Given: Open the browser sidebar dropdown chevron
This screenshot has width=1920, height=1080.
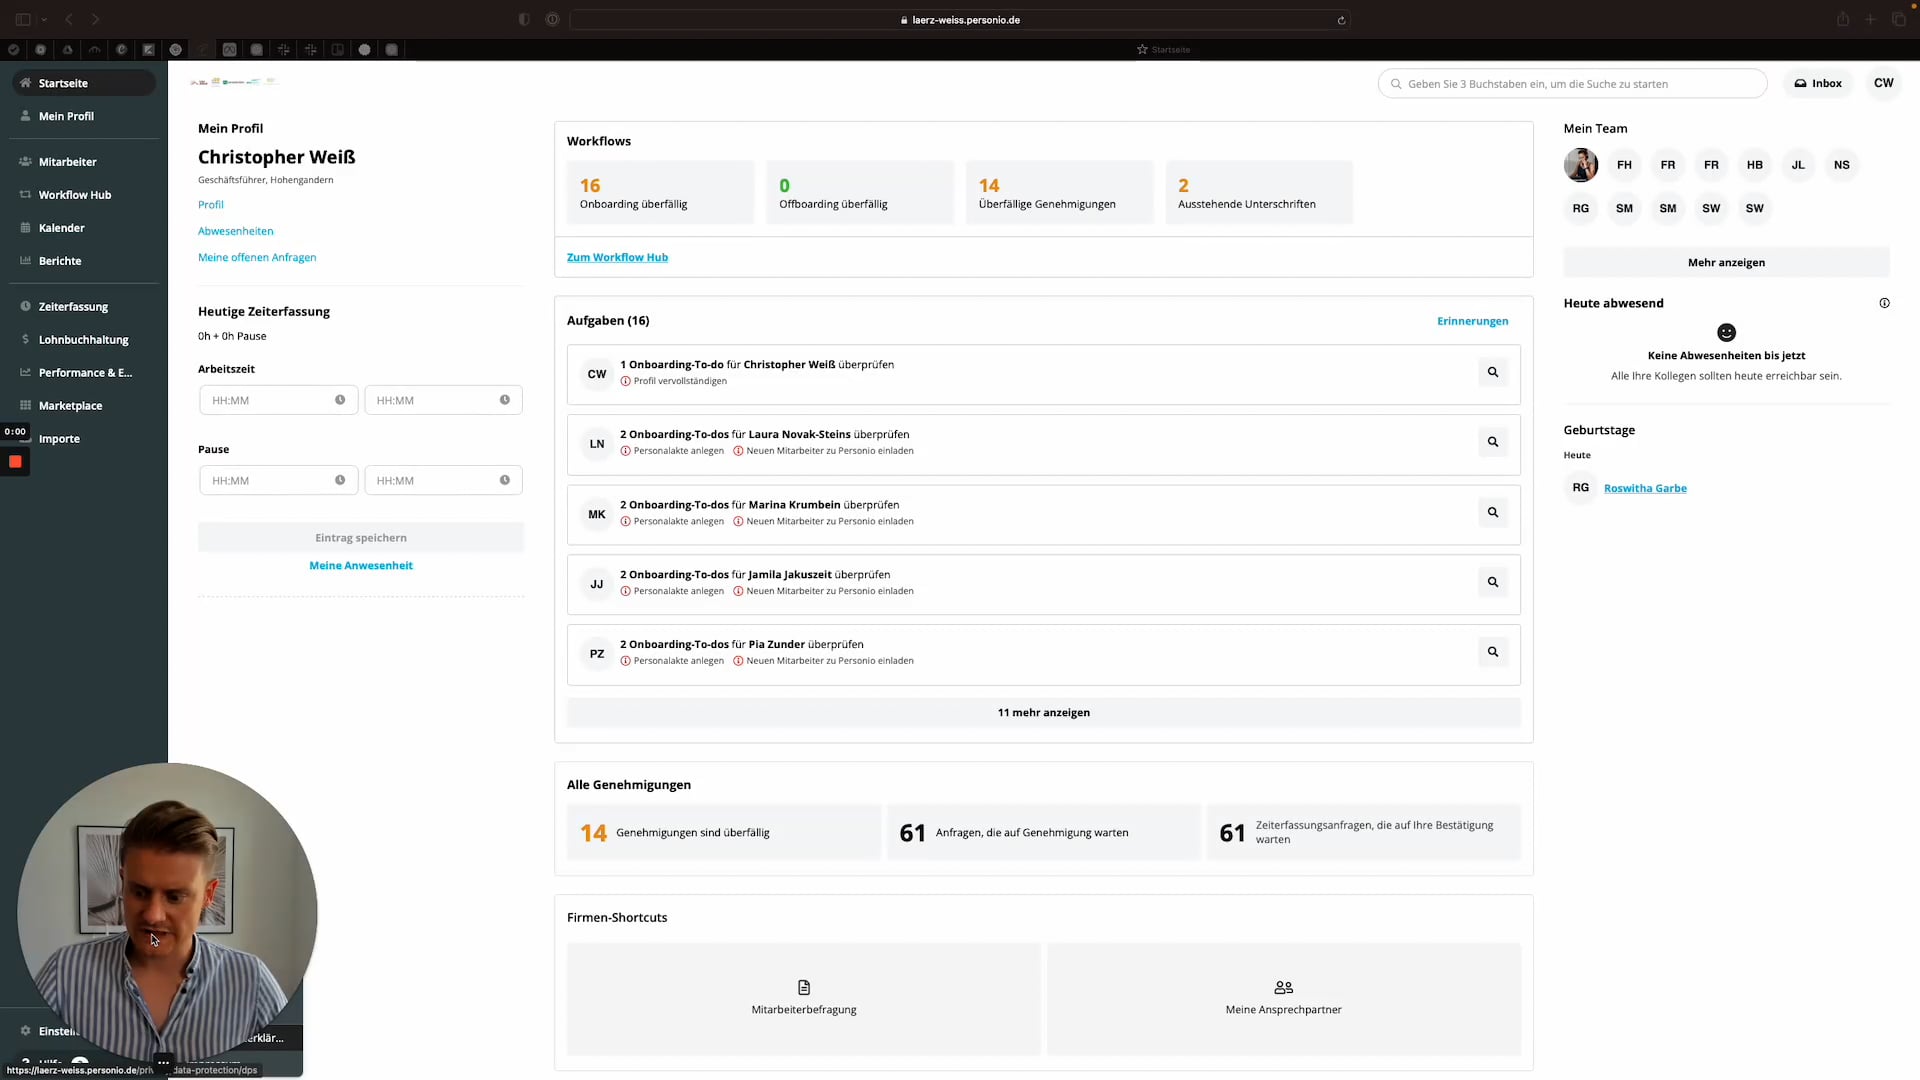Looking at the screenshot, I should (x=44, y=19).
